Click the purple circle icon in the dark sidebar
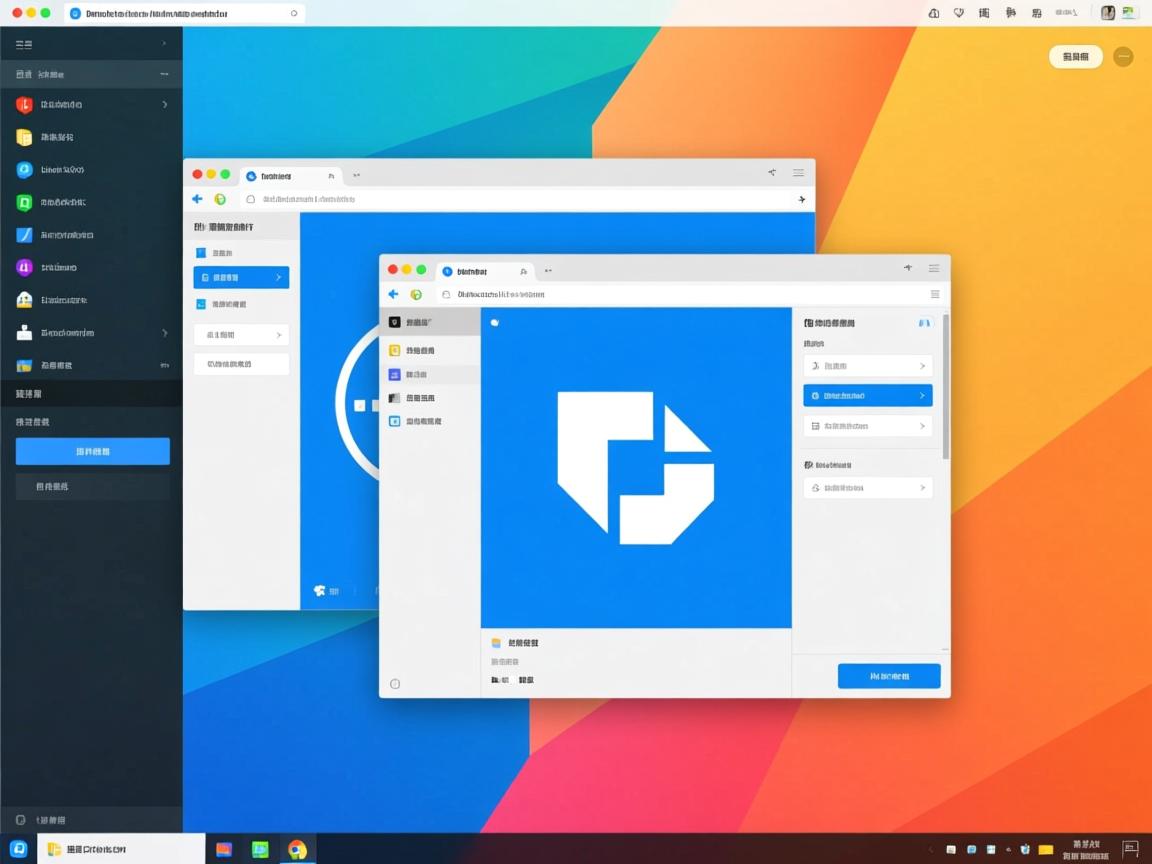 click(x=24, y=267)
